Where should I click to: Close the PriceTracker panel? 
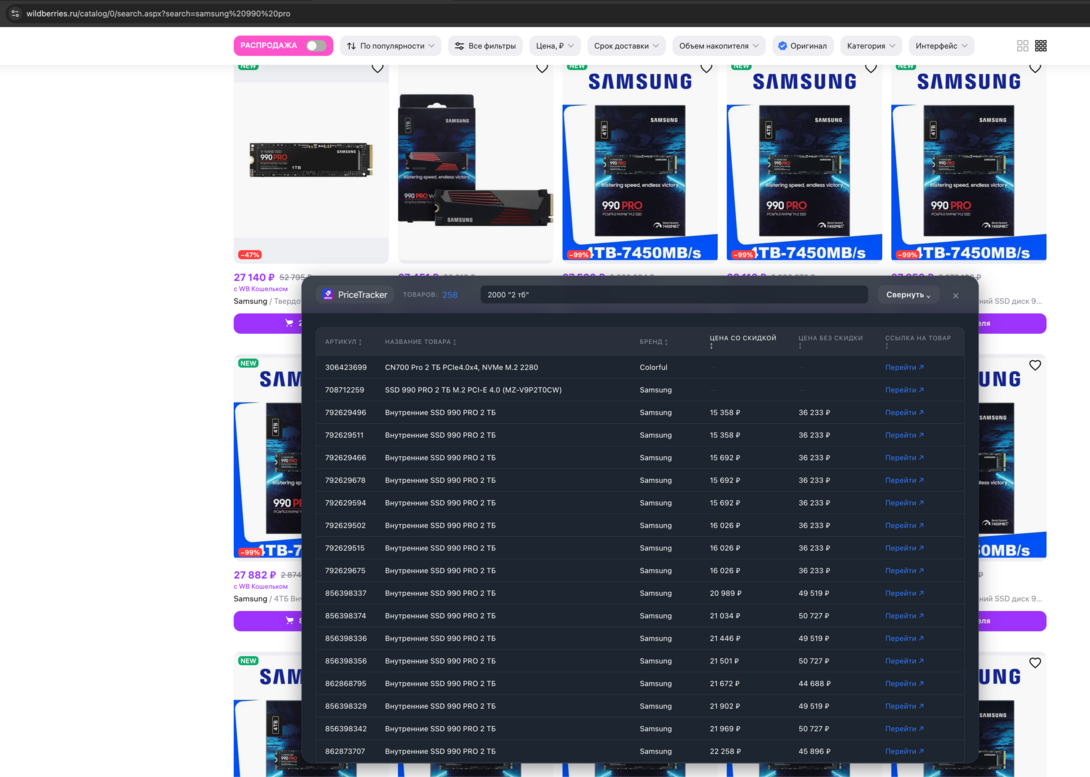956,295
